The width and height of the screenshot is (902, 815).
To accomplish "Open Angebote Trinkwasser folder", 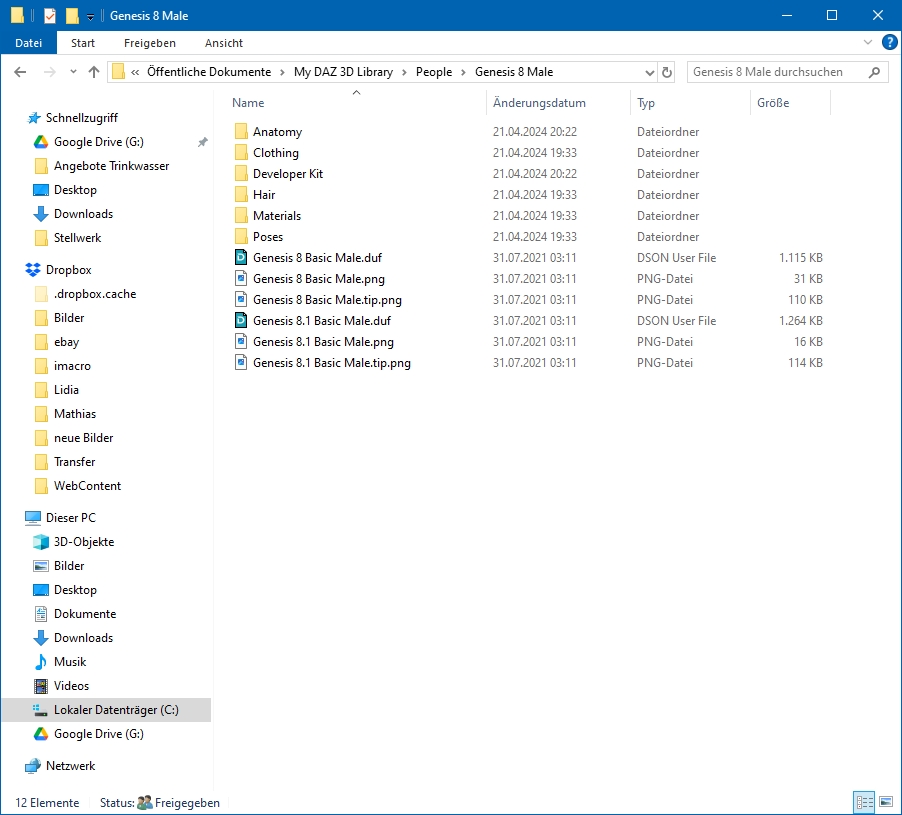I will click(111, 166).
